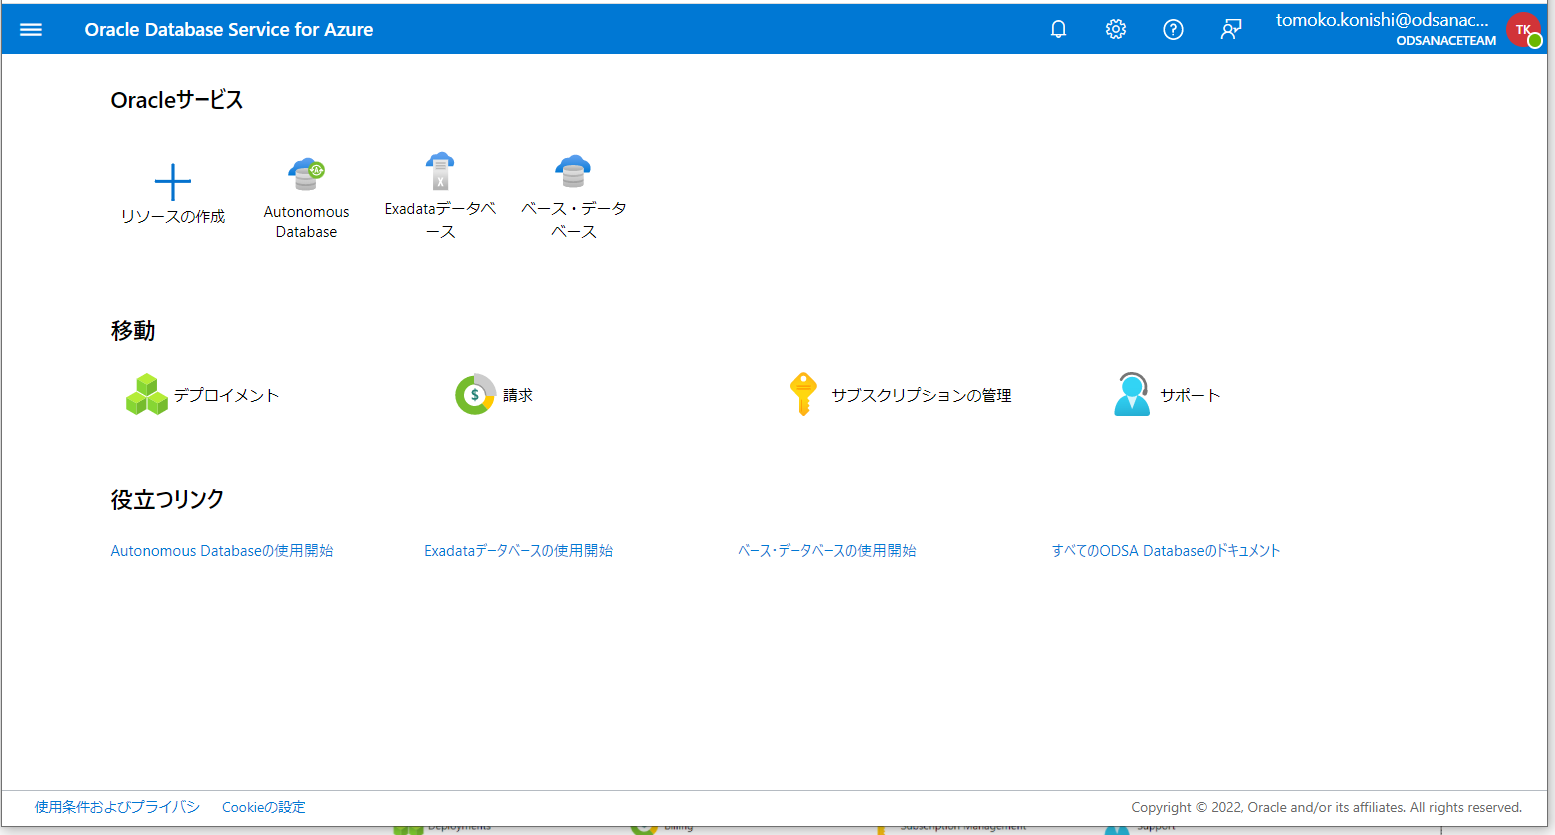Open 使用条件およびプライバシ footer link
1555x835 pixels.
(117, 807)
